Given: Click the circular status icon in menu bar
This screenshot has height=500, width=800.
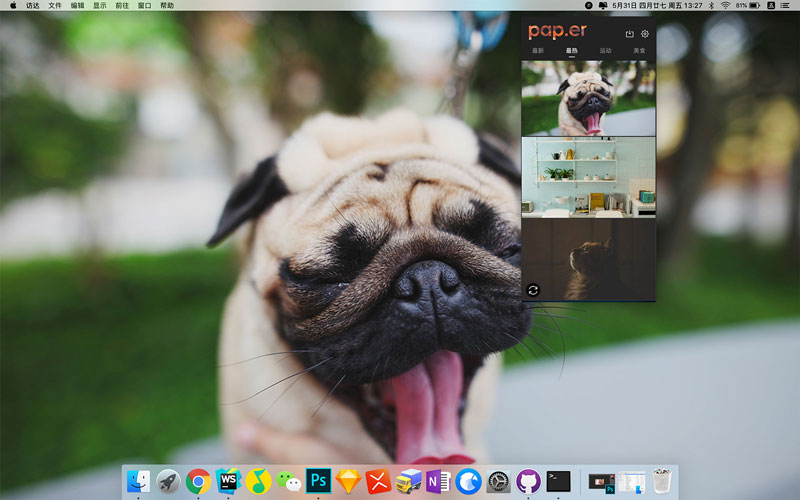Looking at the screenshot, I should 588,5.
